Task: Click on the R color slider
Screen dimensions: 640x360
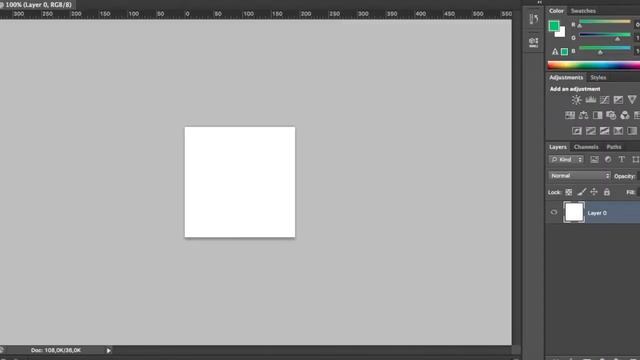Action: [605, 22]
